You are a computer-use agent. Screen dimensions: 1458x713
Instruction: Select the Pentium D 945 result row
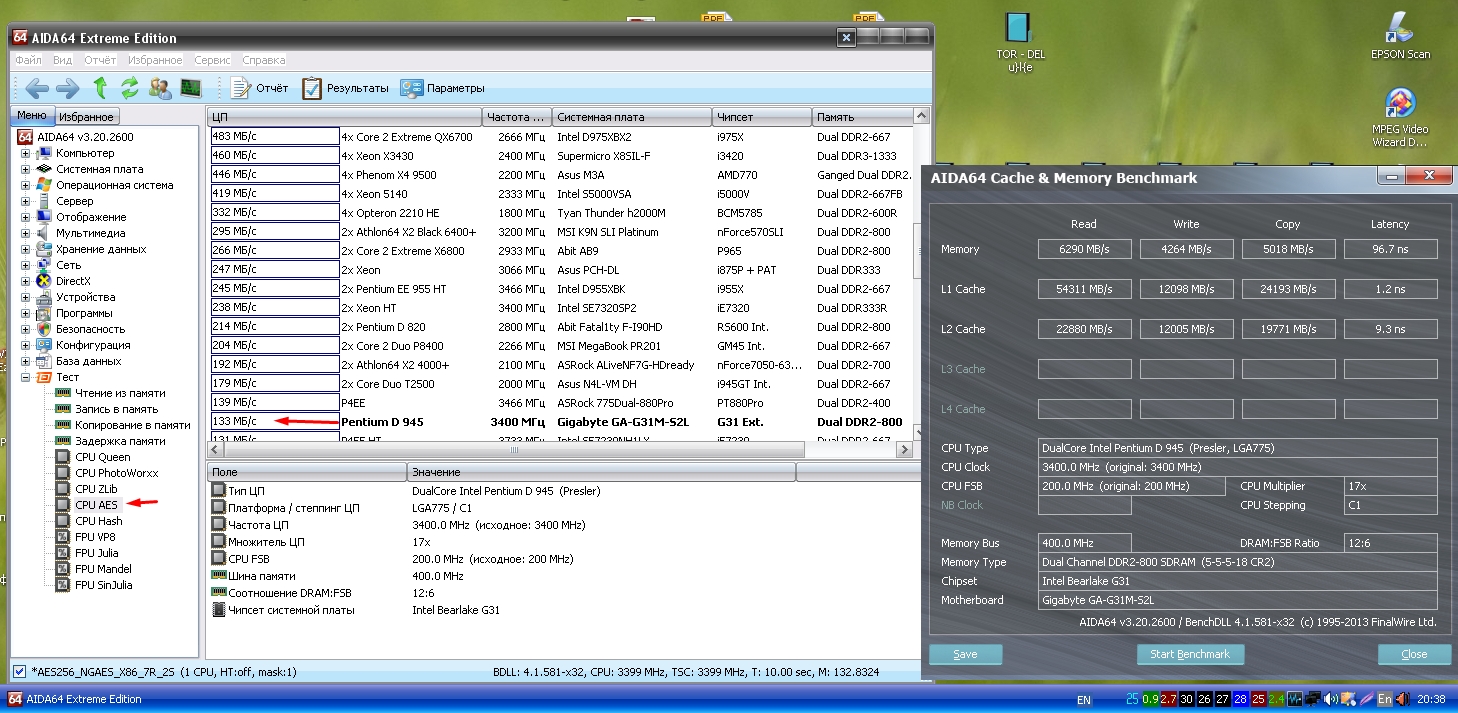[x=560, y=422]
